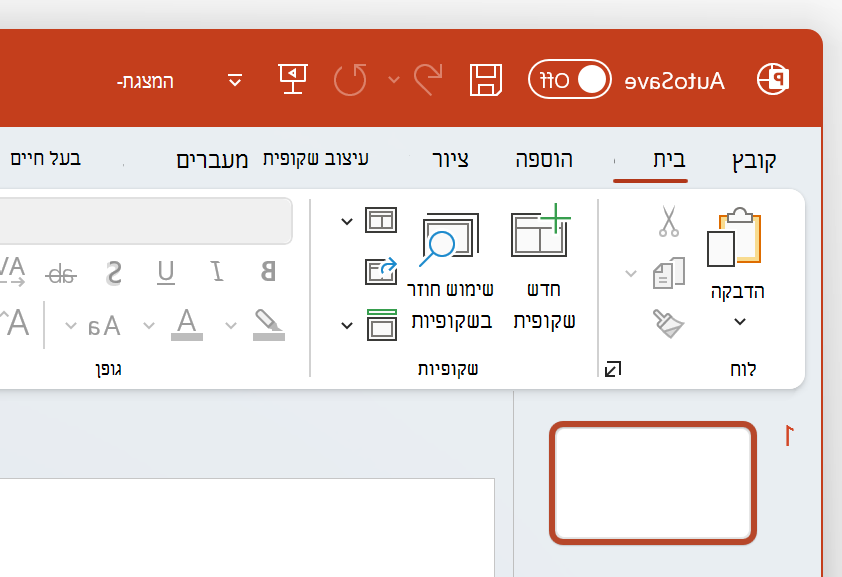The height and width of the screenshot is (577, 842).
Task: Select slide 1 thumbnail
Action: [653, 483]
